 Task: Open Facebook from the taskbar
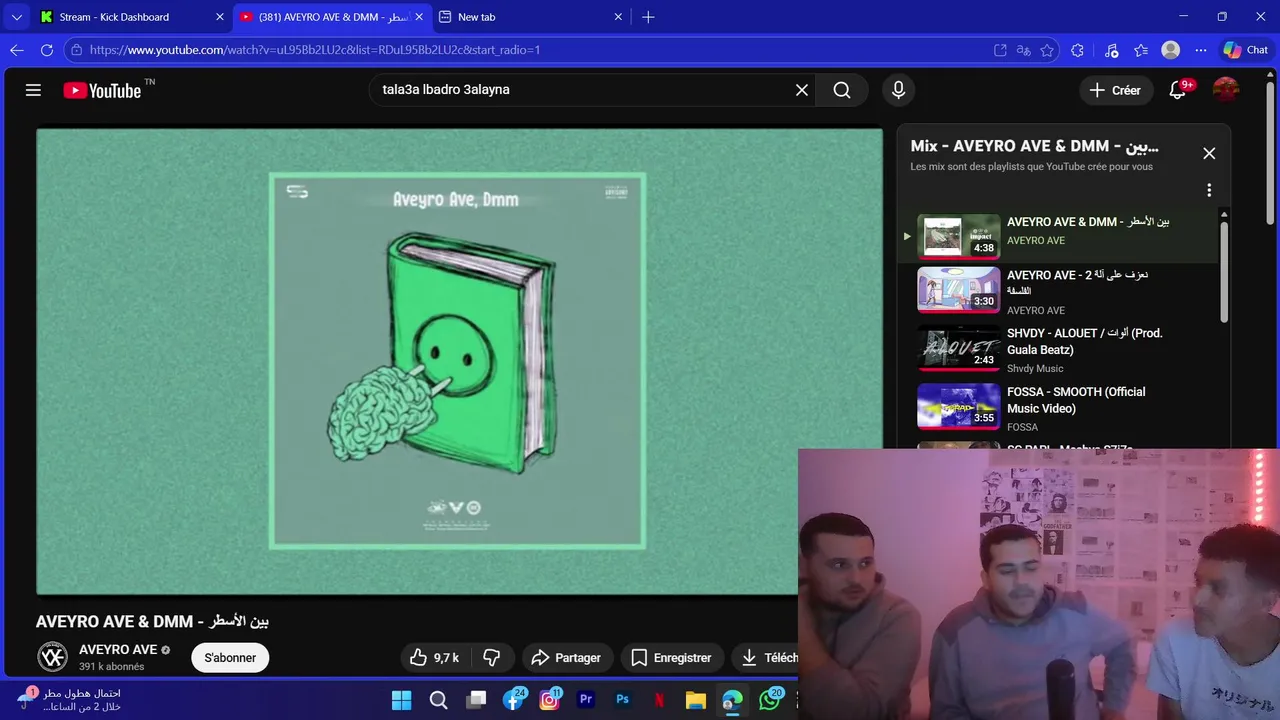(513, 700)
